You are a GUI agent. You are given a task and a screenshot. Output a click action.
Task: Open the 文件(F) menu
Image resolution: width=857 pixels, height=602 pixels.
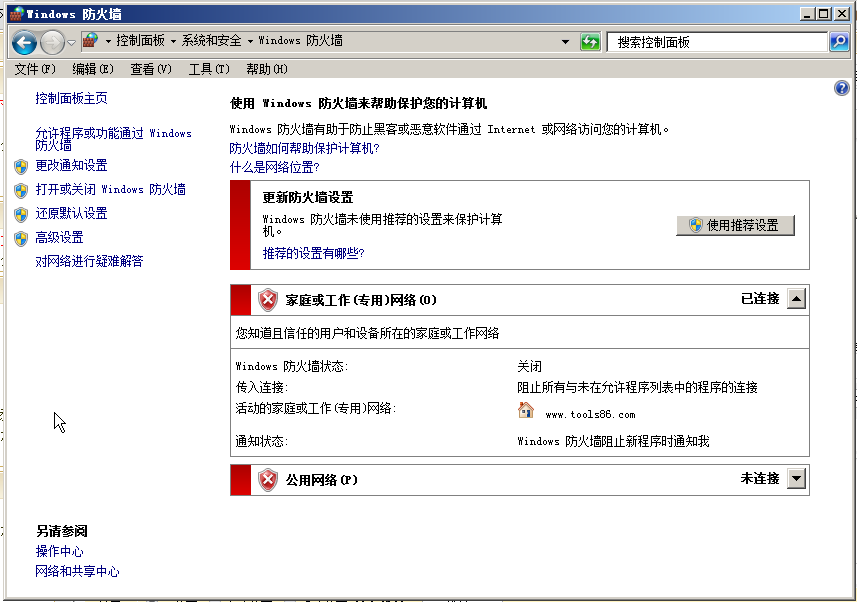(35, 69)
